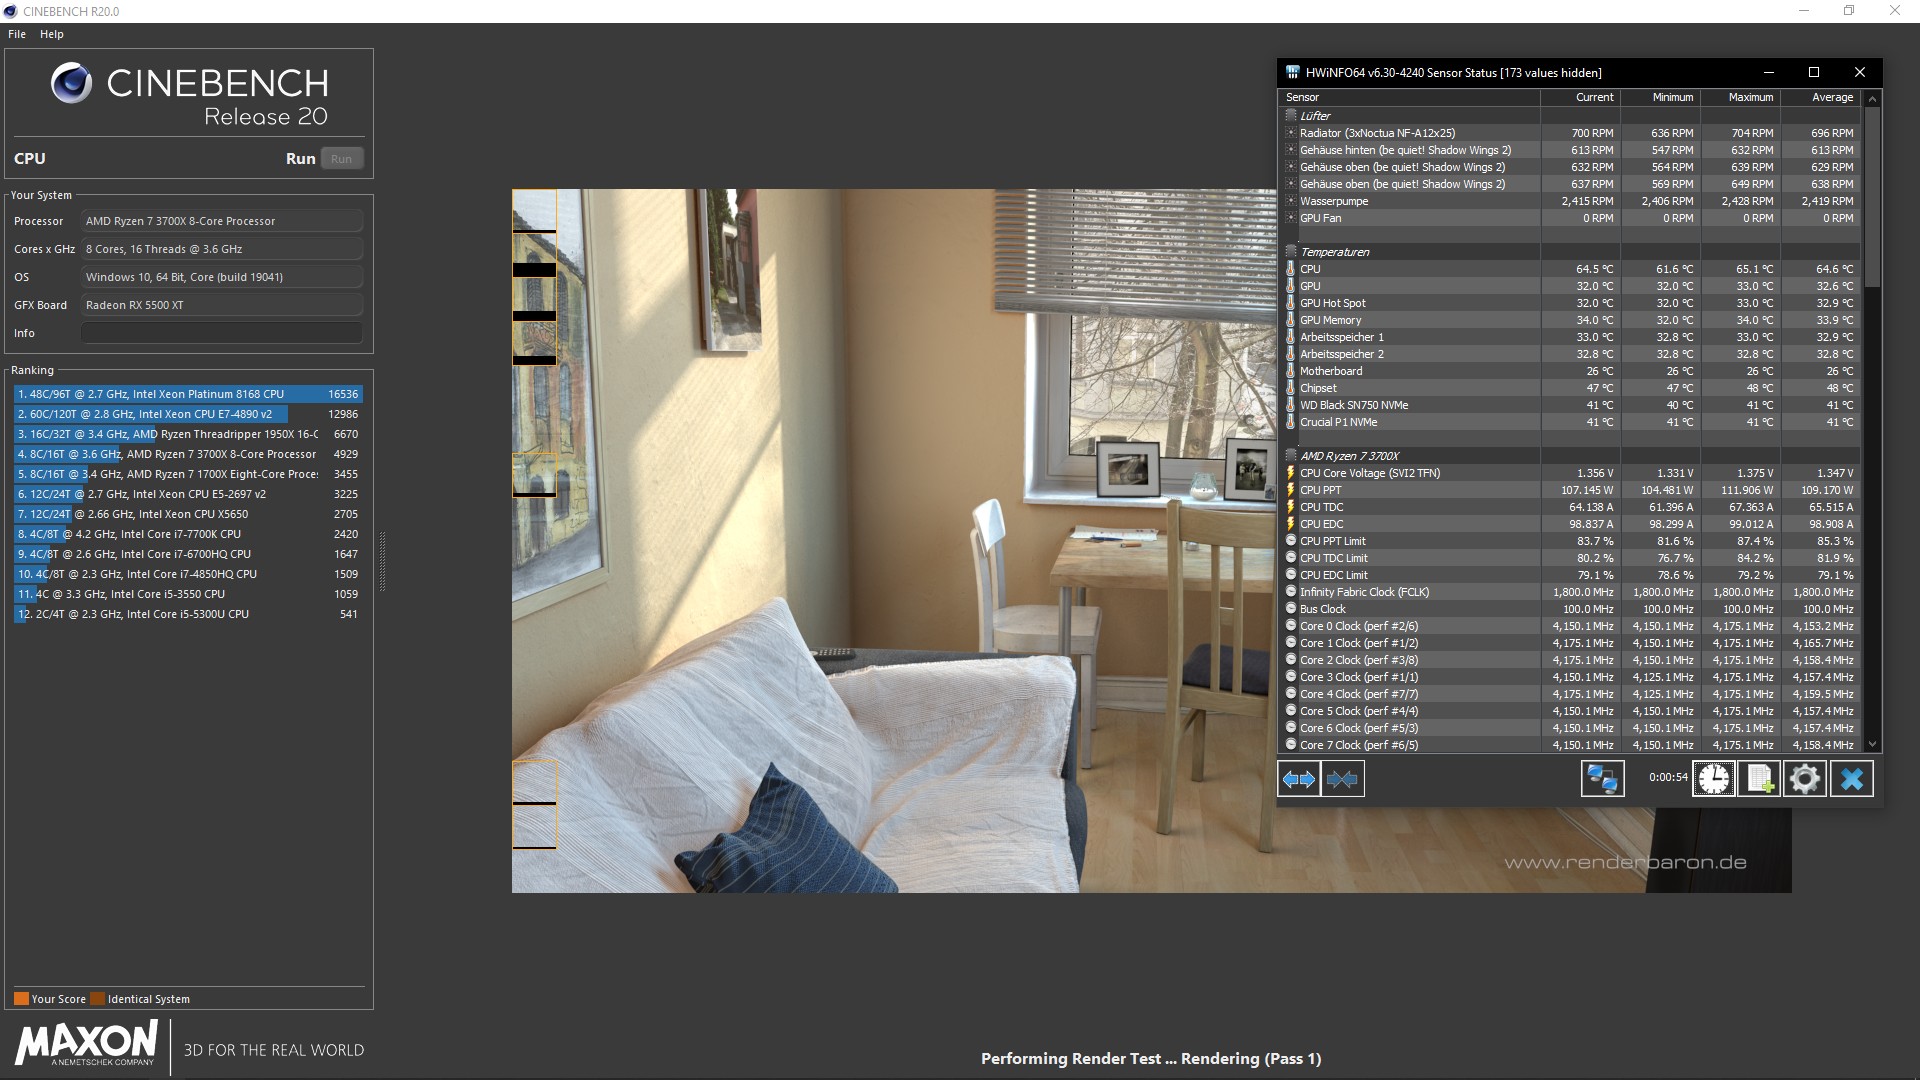The image size is (1920, 1080).
Task: Click the HWiNFO sensor list scroll down arrow
Action: [1873, 745]
